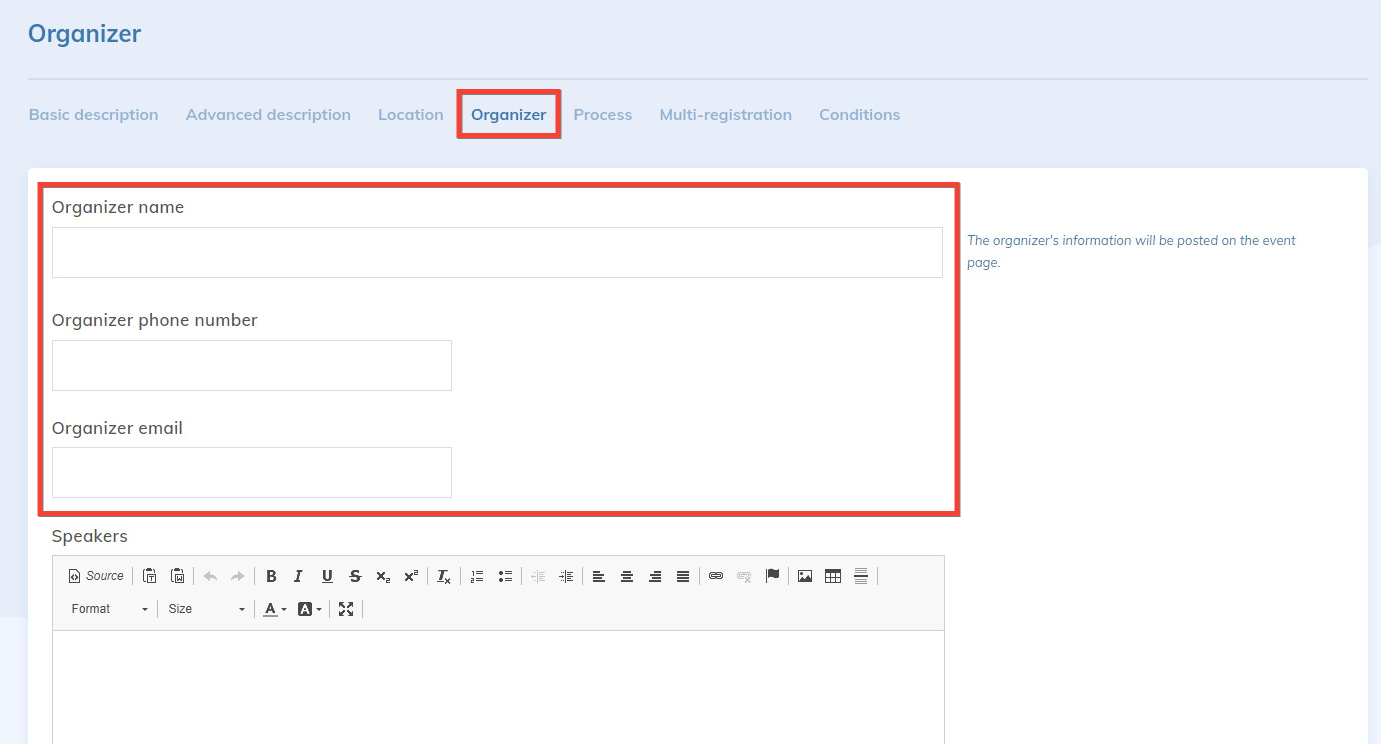Insert a numbered list

477,576
